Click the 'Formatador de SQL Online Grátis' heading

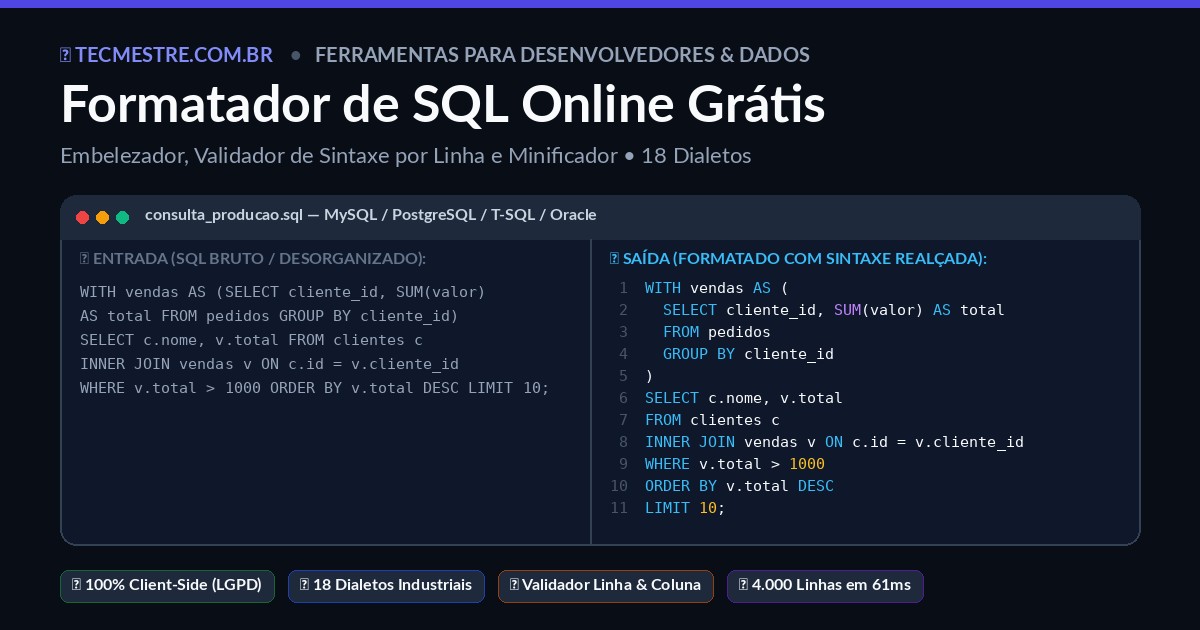point(443,104)
